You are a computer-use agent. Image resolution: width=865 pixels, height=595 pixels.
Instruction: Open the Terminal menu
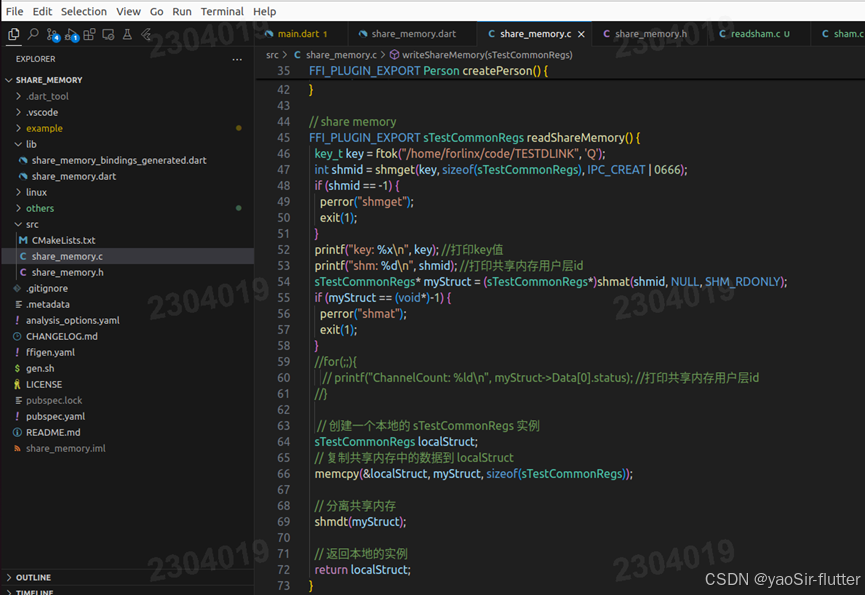click(222, 11)
